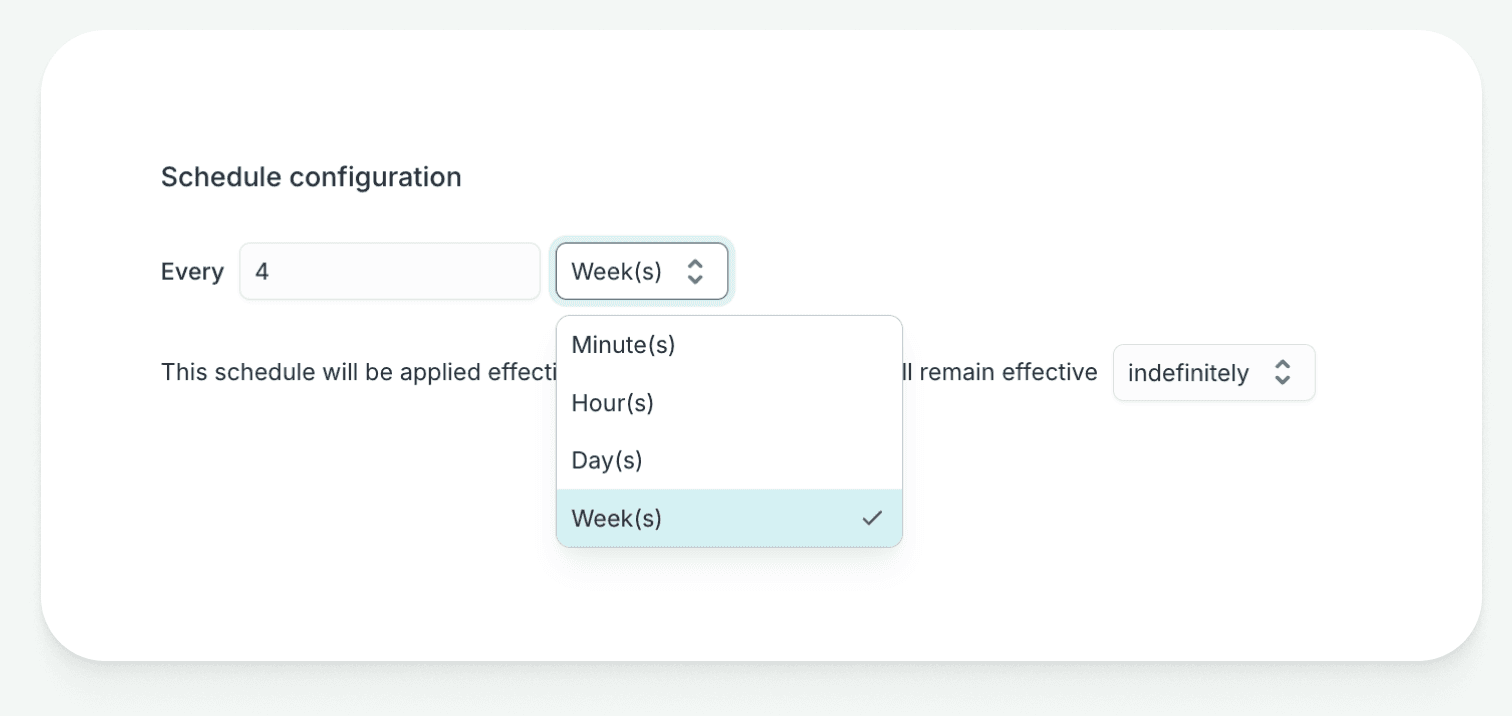The image size is (1512, 716).
Task: Click the indefinitely selector control
Action: (x=1214, y=372)
